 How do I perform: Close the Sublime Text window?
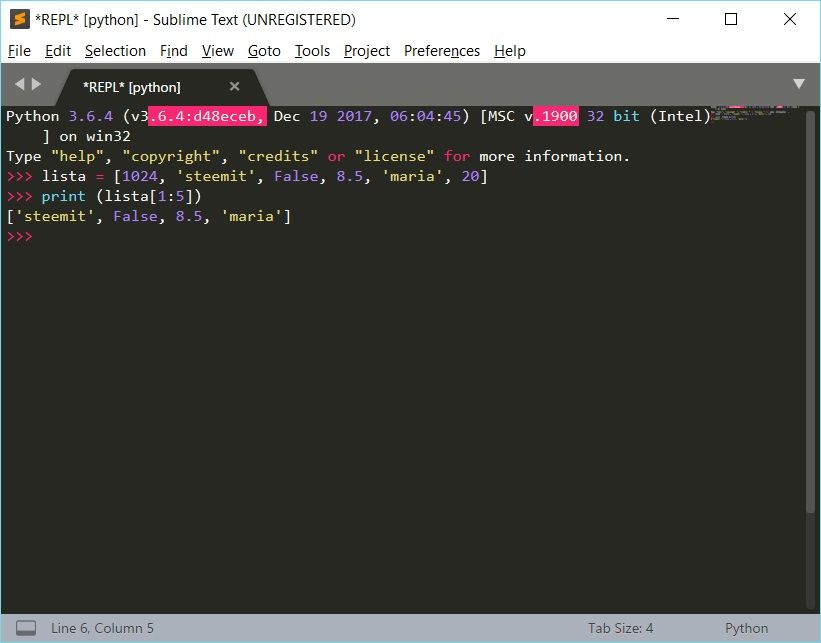[790, 19]
